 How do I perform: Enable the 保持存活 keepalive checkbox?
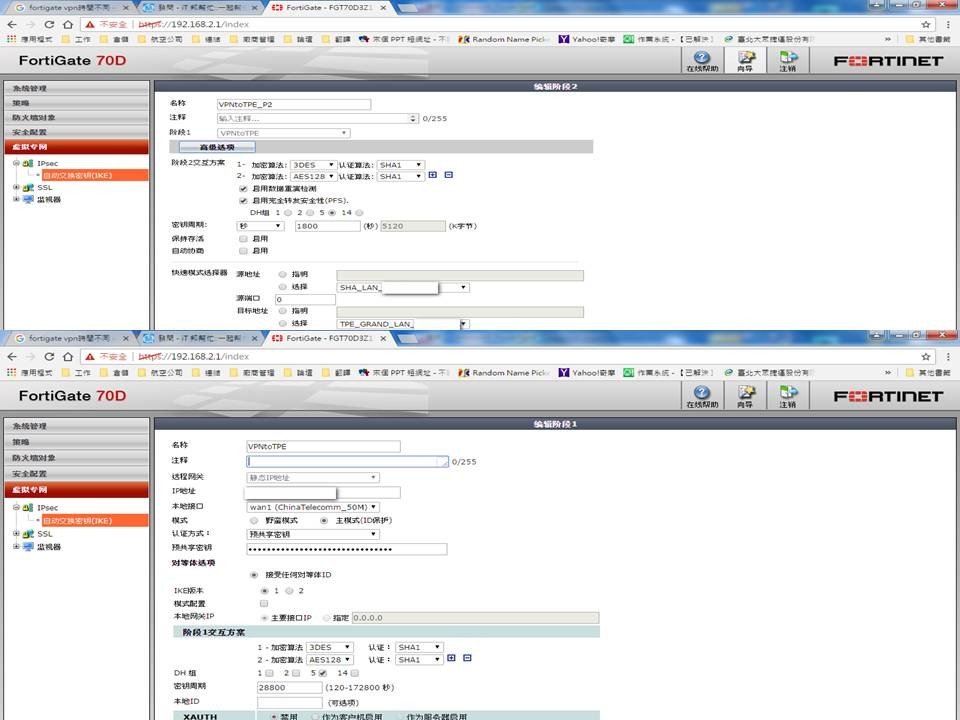click(x=243, y=239)
